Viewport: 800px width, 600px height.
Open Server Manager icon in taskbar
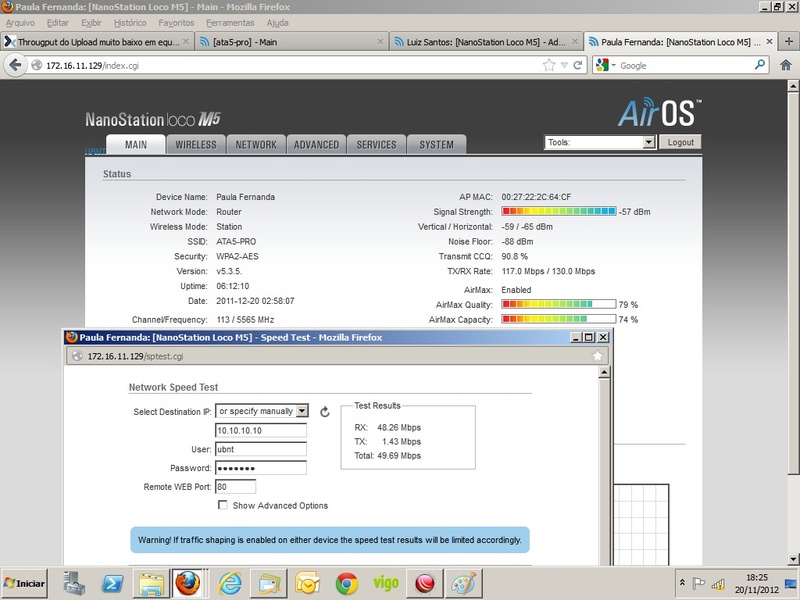pyautogui.click(x=74, y=583)
